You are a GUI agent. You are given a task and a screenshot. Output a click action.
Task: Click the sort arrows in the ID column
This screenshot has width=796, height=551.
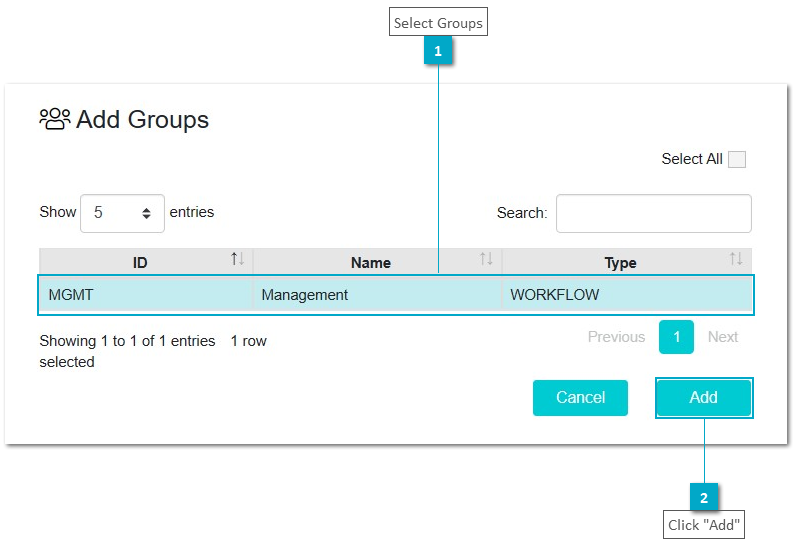coord(237,259)
